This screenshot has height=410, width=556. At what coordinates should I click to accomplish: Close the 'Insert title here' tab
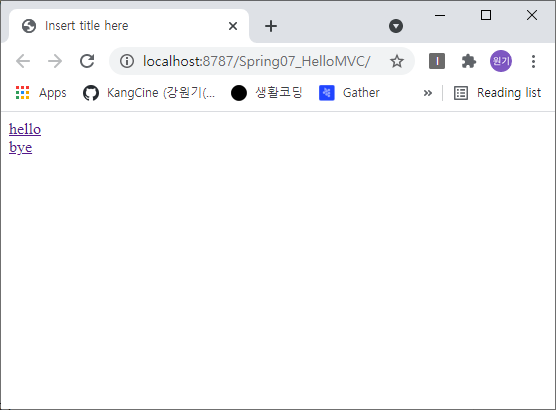pos(233,26)
